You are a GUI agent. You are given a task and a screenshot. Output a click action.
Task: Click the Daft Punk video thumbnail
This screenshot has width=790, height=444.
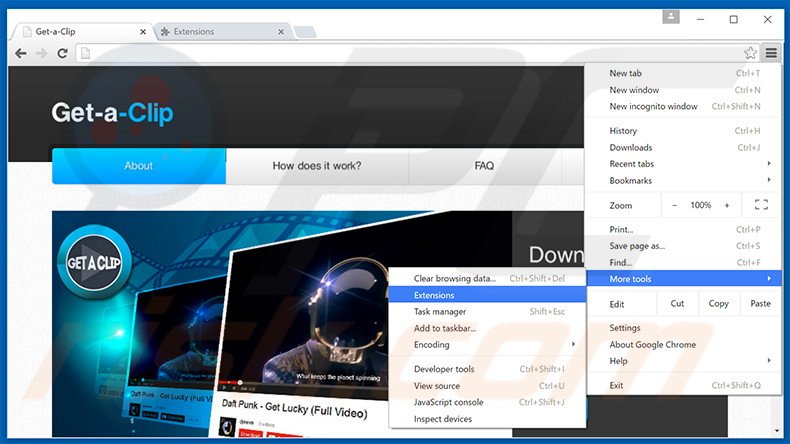[x=302, y=323]
